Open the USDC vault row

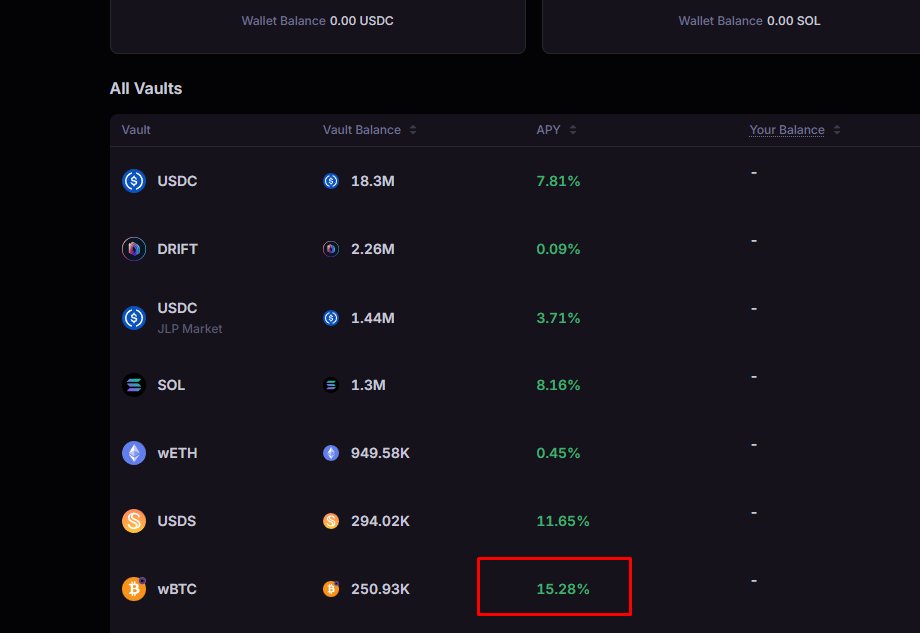click(x=177, y=181)
